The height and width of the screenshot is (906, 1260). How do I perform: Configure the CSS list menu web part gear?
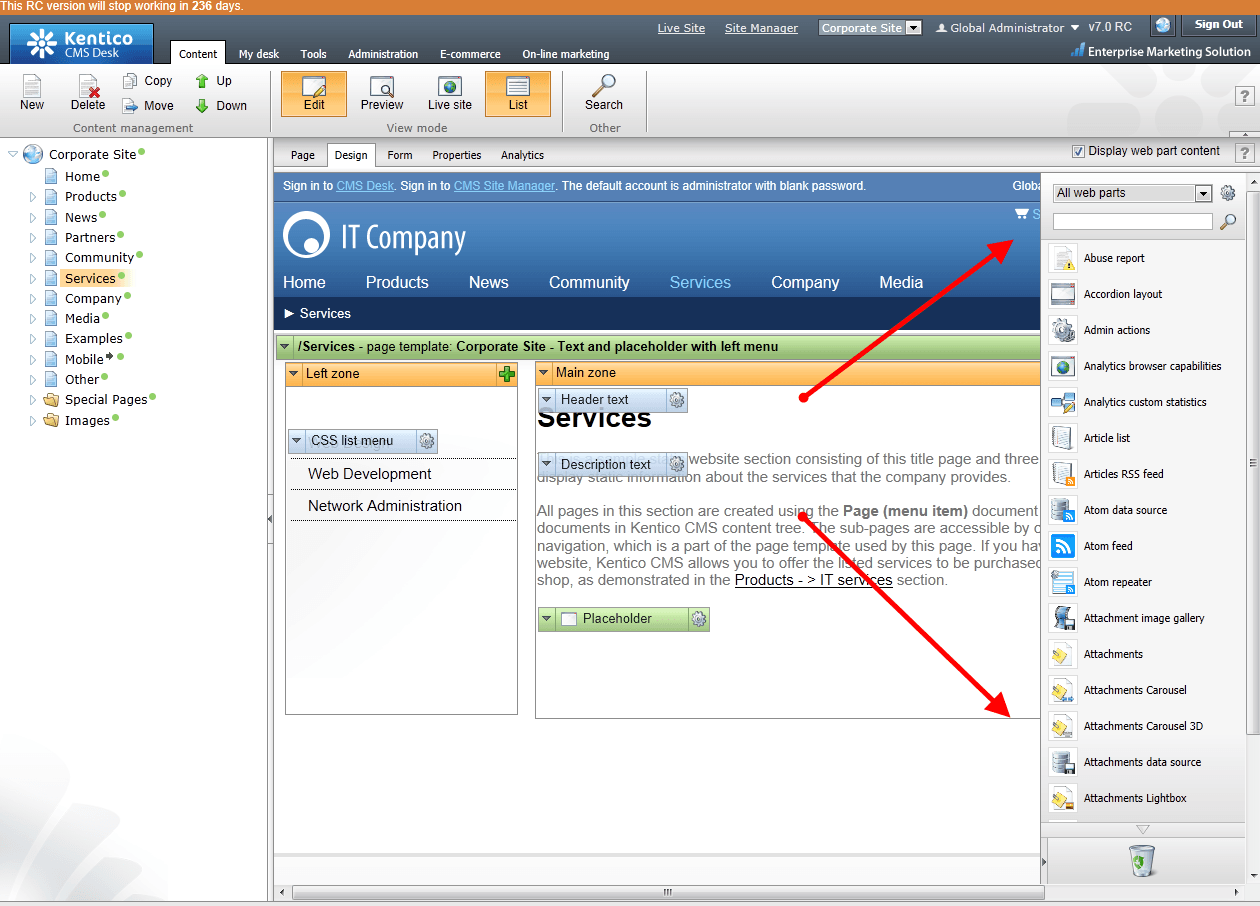tap(427, 441)
